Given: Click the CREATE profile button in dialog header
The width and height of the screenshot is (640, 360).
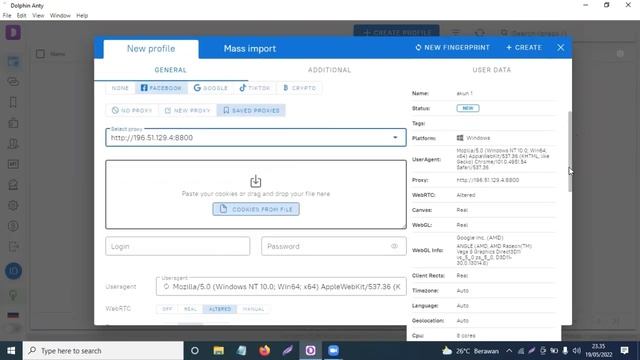Looking at the screenshot, I should (524, 47).
